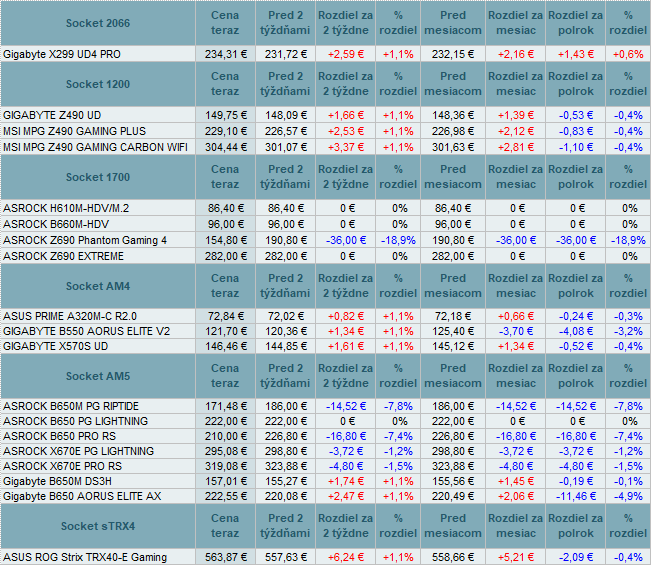Click Gigabyte B650M DS3H product name
This screenshot has width=651, height=565.
57,482
